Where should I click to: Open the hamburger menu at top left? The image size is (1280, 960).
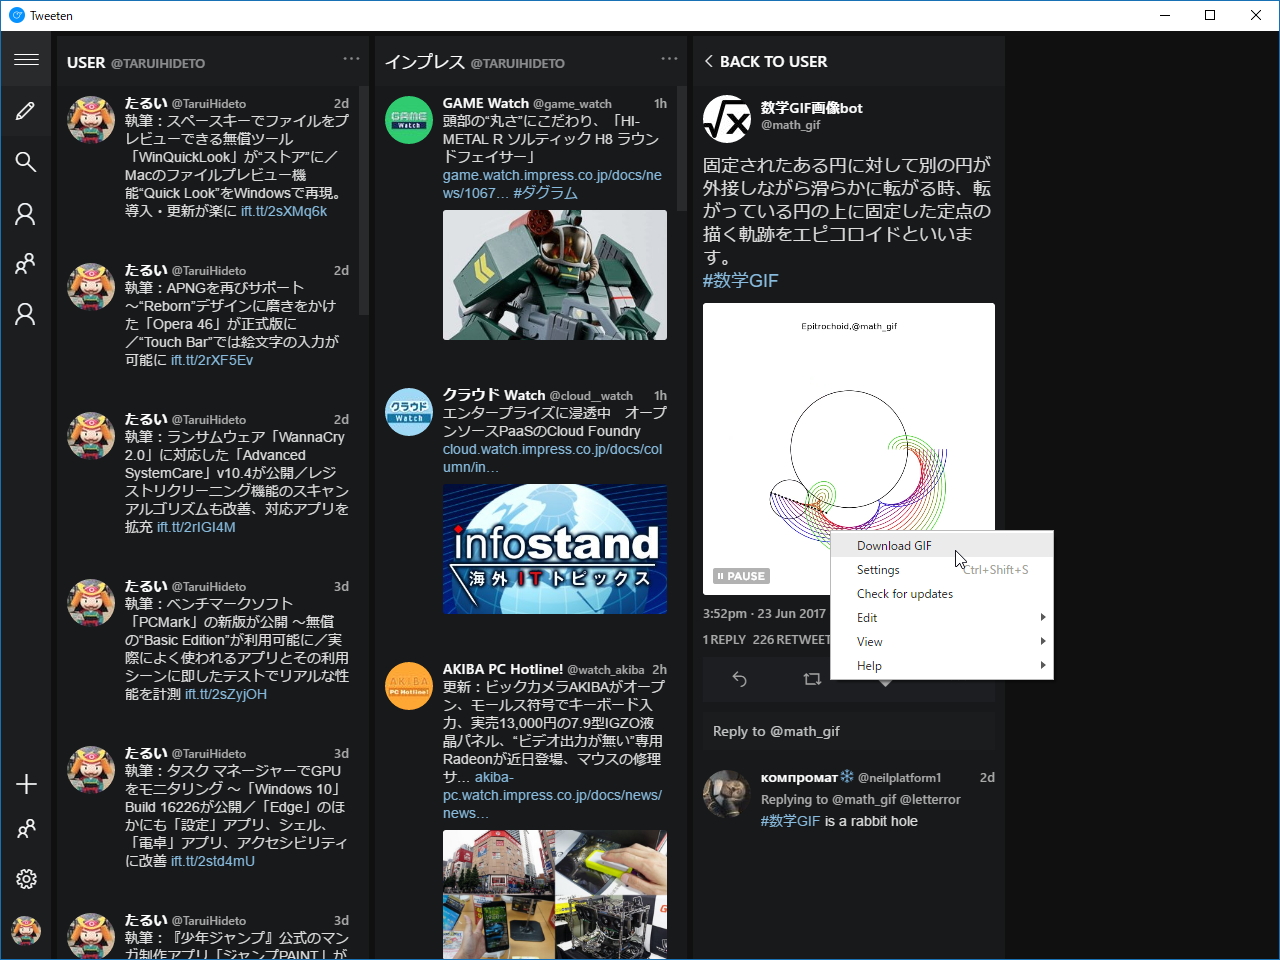26,60
